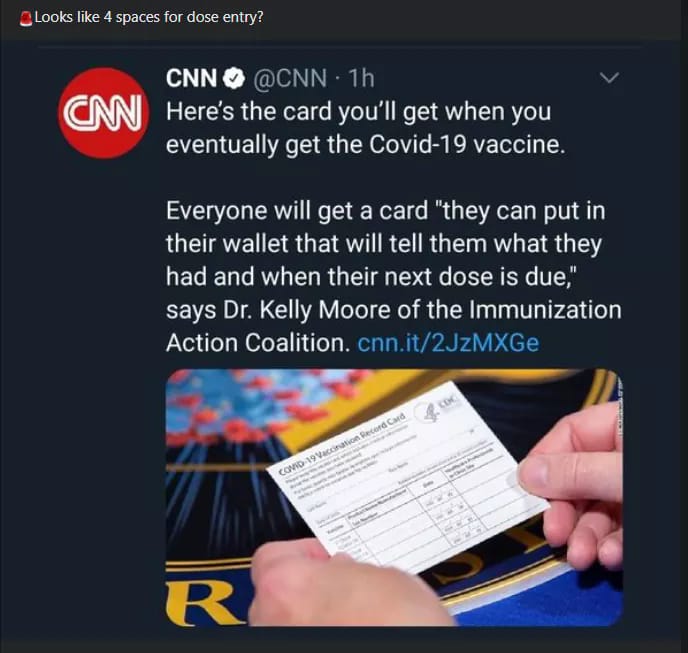Image resolution: width=688 pixels, height=653 pixels.
Task: Open the vaccination card photo attachment
Action: [394, 498]
